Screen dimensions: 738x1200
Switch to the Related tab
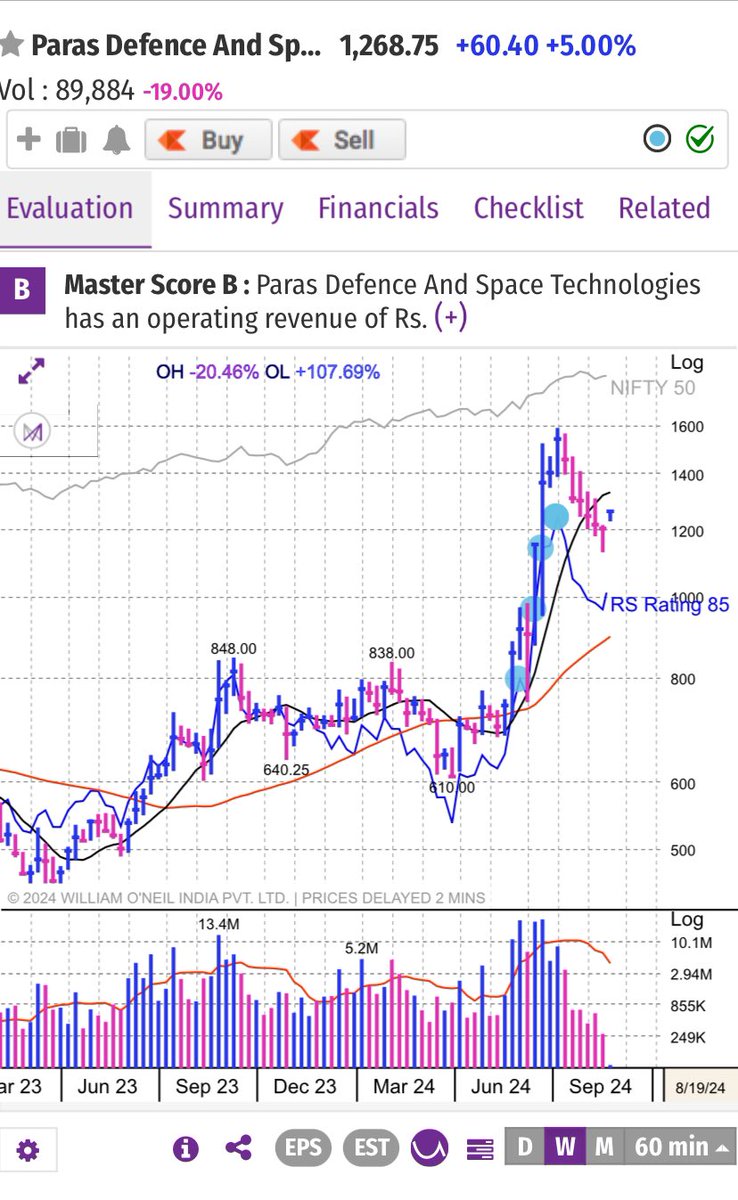pos(664,208)
